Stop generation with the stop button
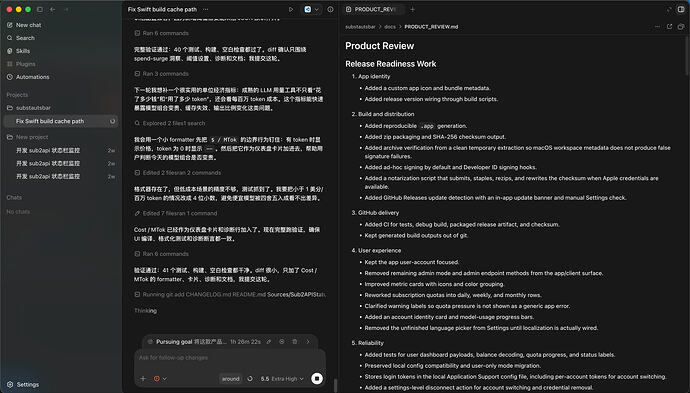 tap(317, 378)
